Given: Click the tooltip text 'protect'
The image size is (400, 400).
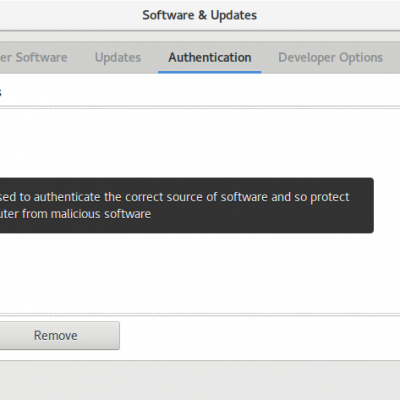Looking at the screenshot, I should (330, 197).
